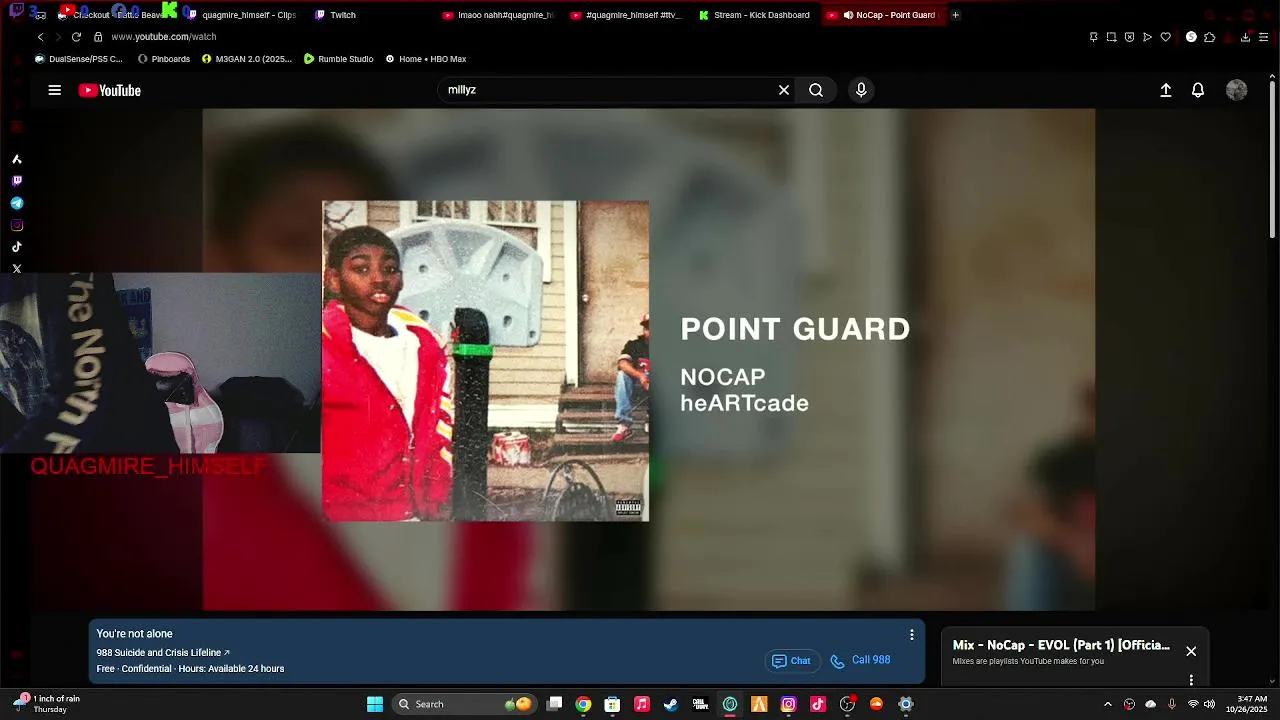Open M3GAN 2.0 bookmark
The height and width of the screenshot is (720, 1280).
tap(247, 59)
